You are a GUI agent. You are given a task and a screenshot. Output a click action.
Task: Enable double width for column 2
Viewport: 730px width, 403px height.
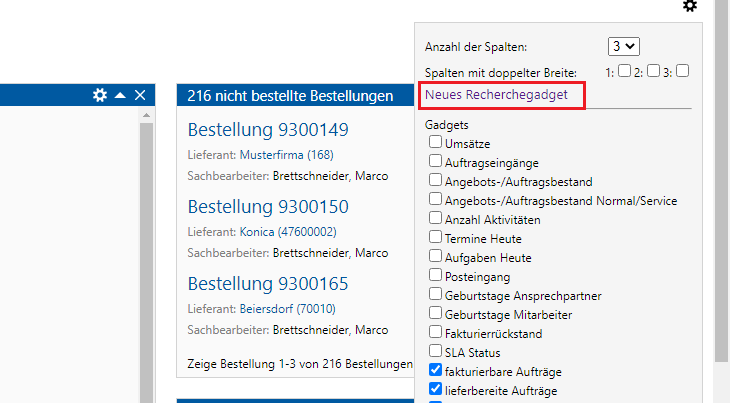click(x=653, y=72)
